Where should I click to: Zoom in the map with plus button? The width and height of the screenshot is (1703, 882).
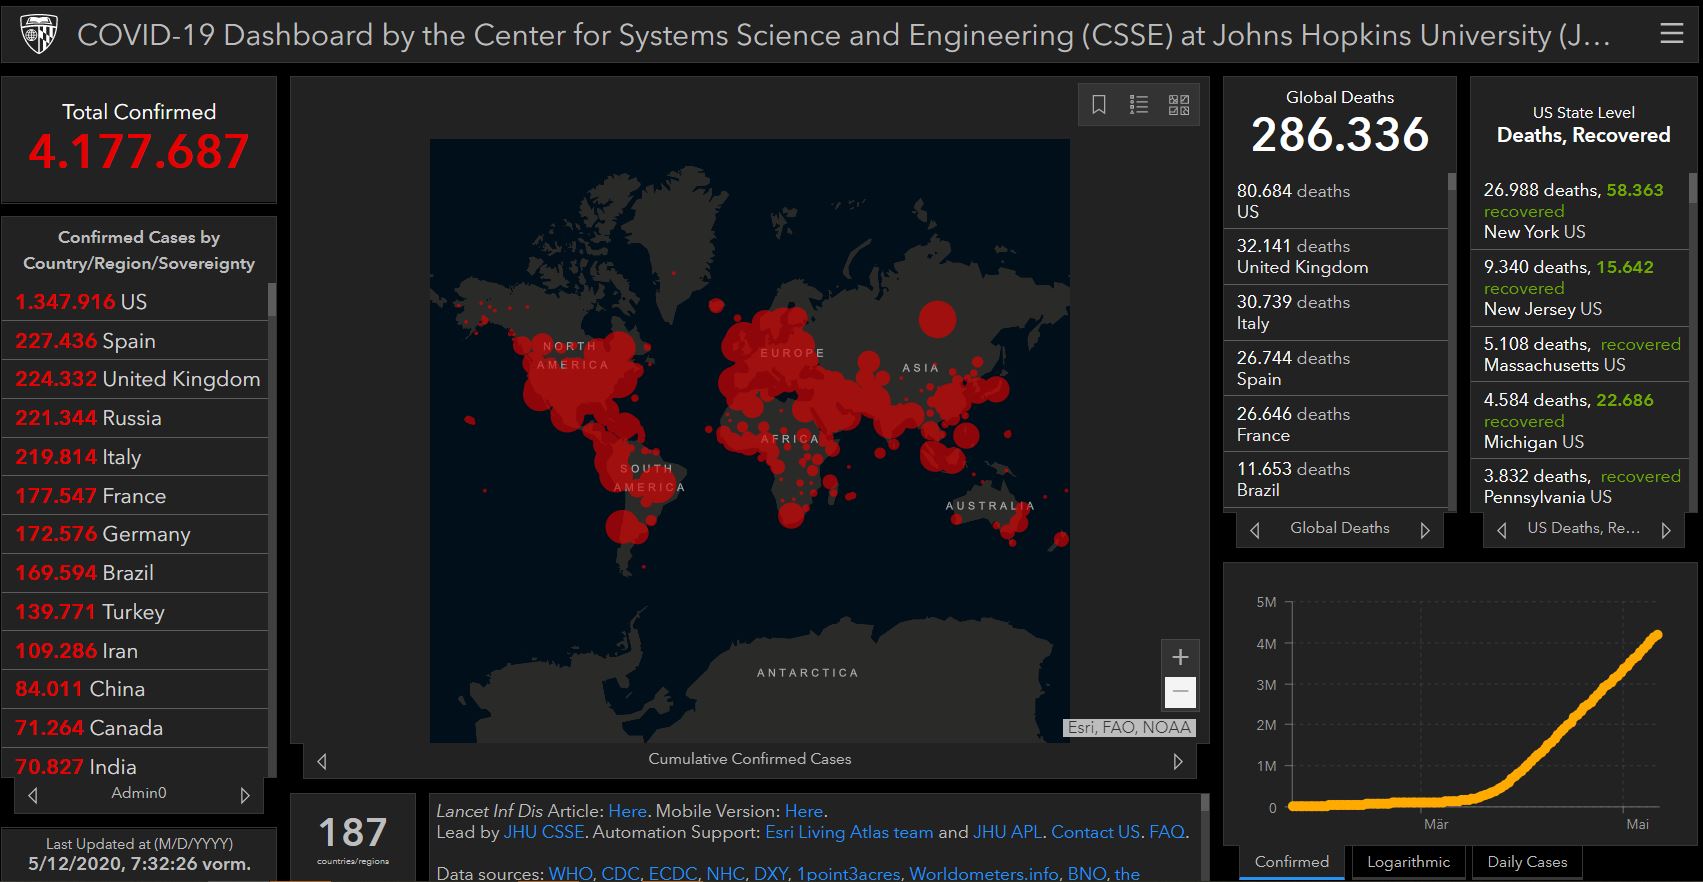pos(1180,657)
